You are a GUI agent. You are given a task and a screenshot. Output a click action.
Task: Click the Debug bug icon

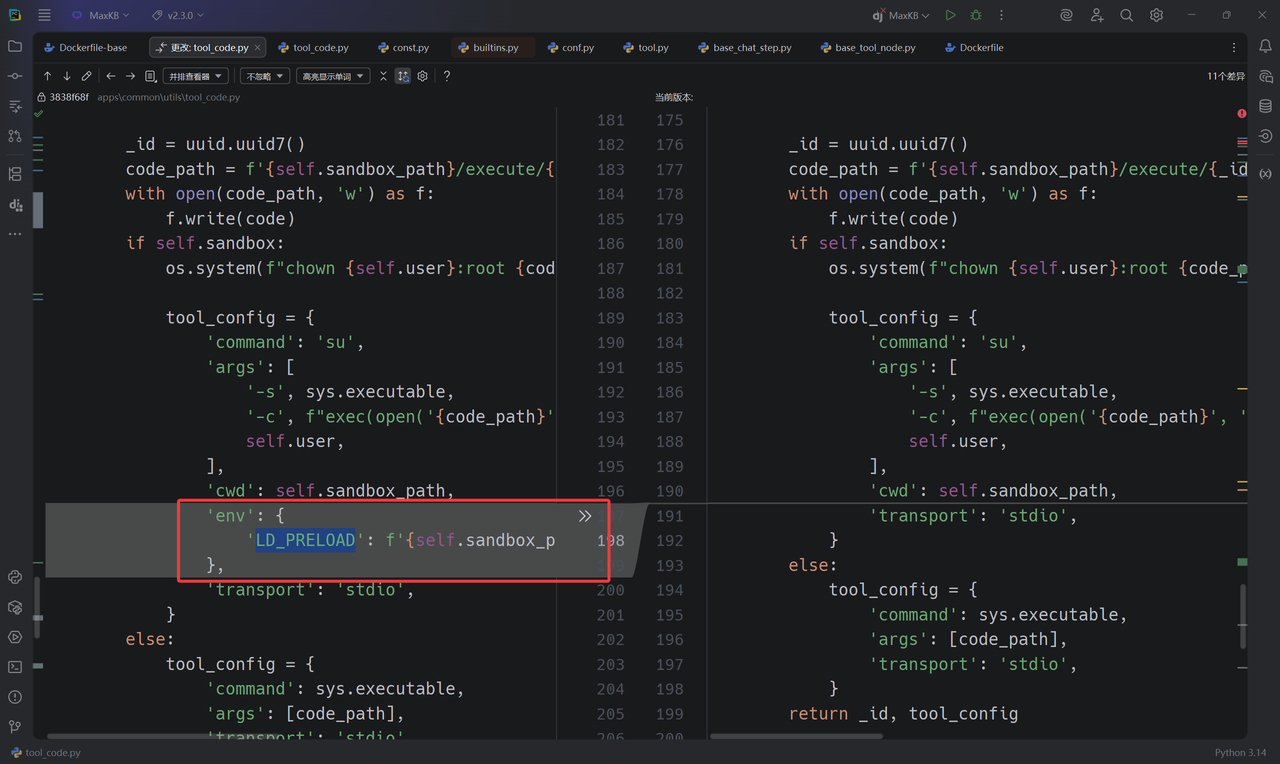pos(976,15)
